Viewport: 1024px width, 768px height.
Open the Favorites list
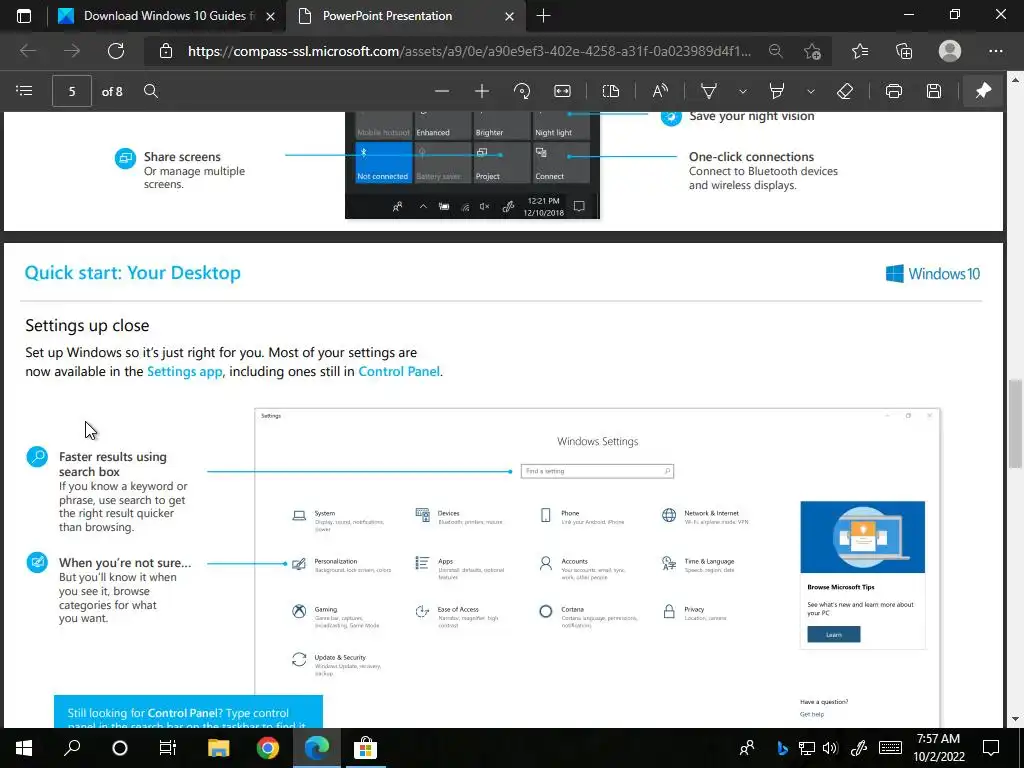point(860,51)
